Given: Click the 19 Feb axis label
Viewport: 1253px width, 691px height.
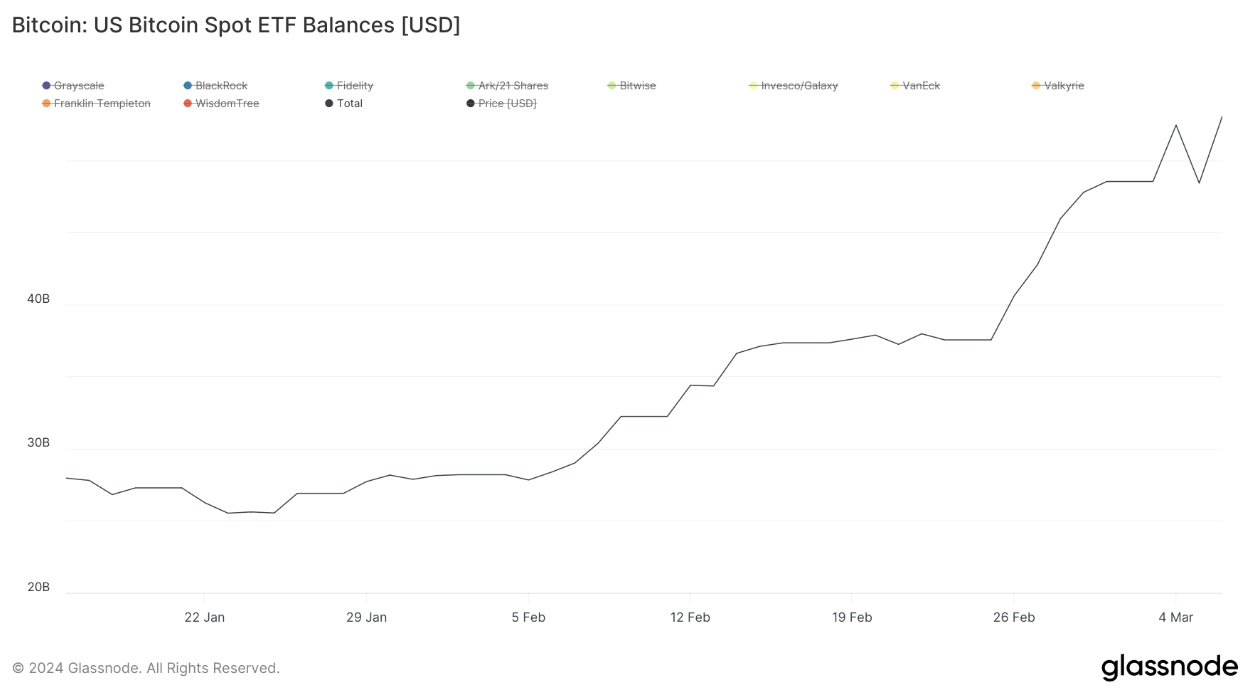Looking at the screenshot, I should point(852,617).
